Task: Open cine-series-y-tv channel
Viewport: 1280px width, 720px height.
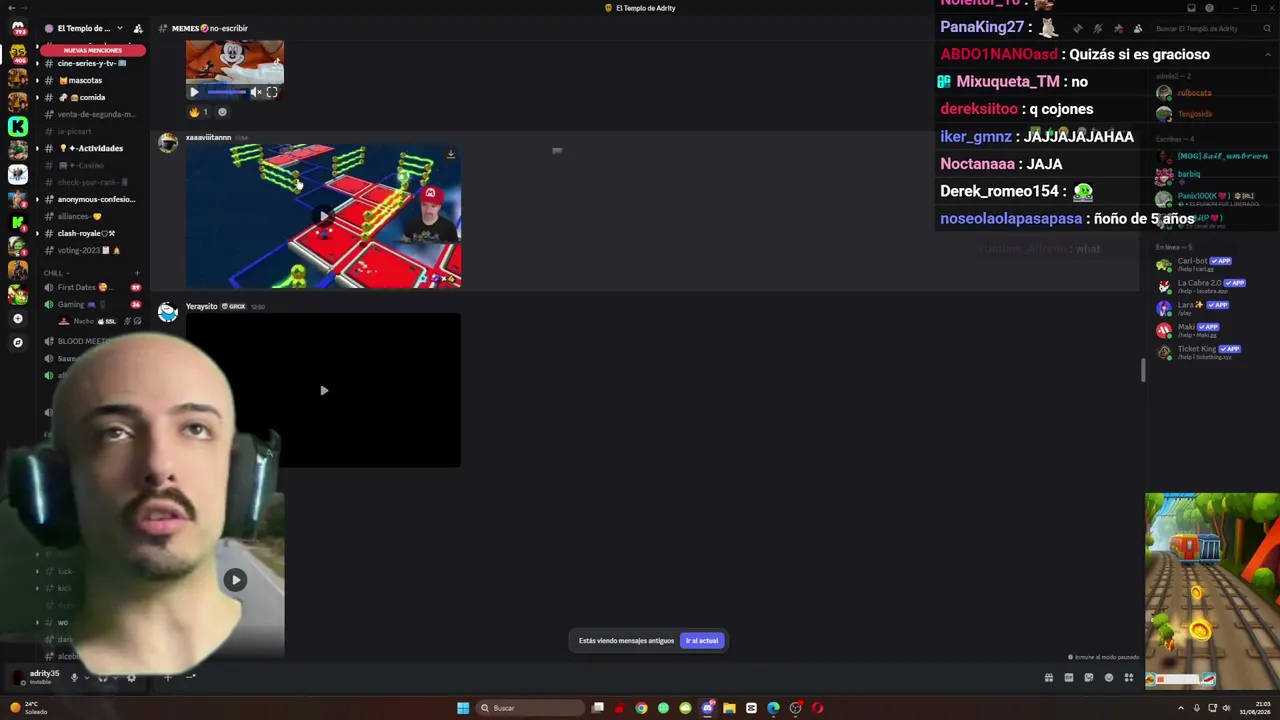Action: (x=90, y=63)
